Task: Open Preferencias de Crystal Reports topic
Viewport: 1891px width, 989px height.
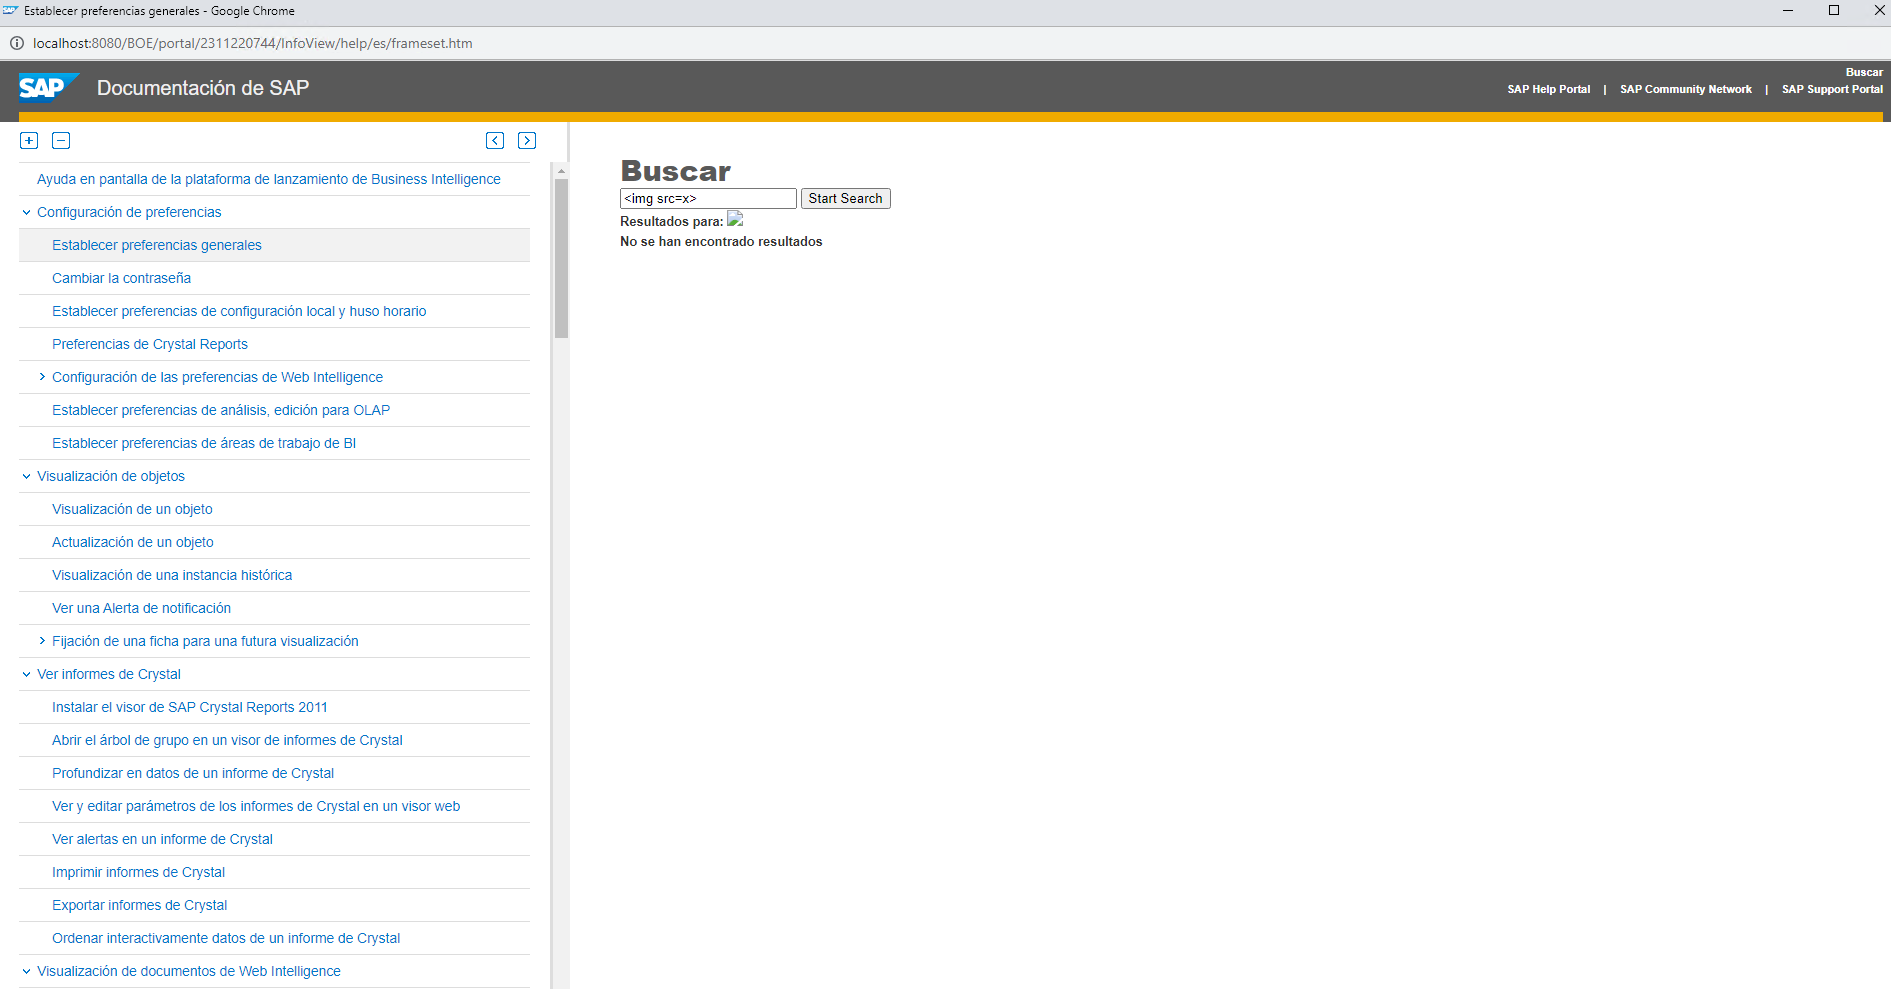Action: [x=150, y=344]
